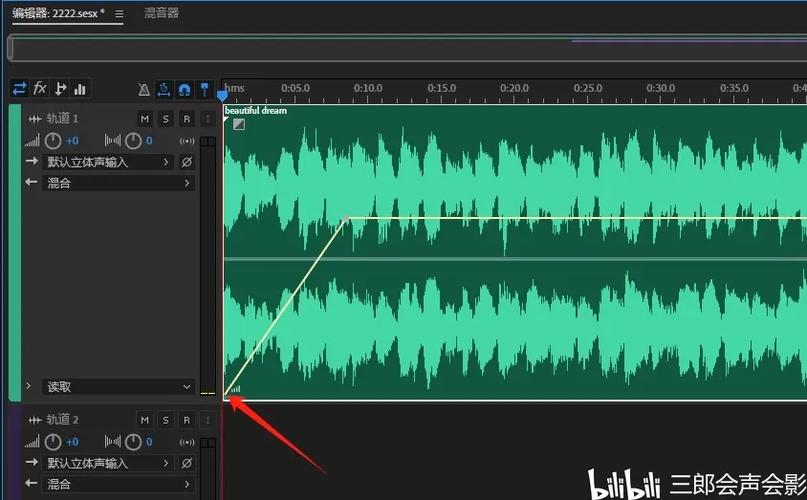Click Track 2 volume bars icon
807x500 pixels.
32,442
